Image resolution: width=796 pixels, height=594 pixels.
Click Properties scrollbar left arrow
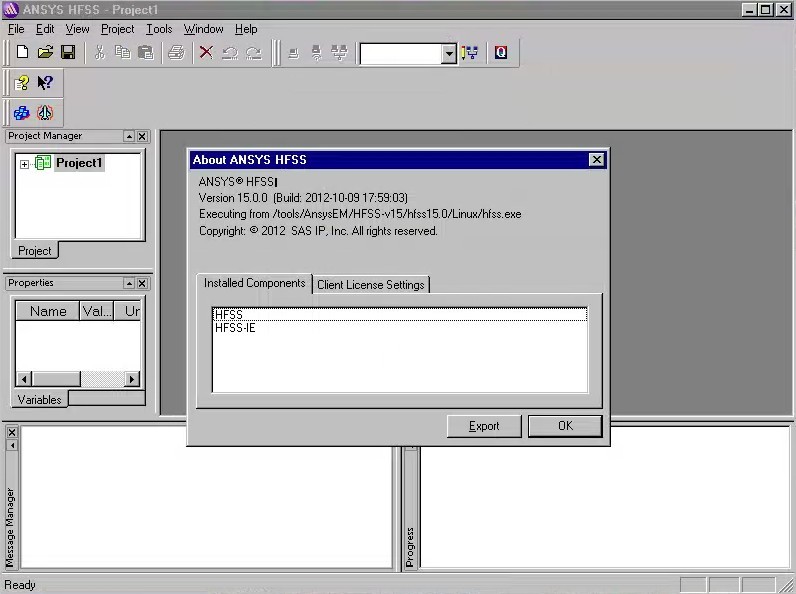pos(24,379)
